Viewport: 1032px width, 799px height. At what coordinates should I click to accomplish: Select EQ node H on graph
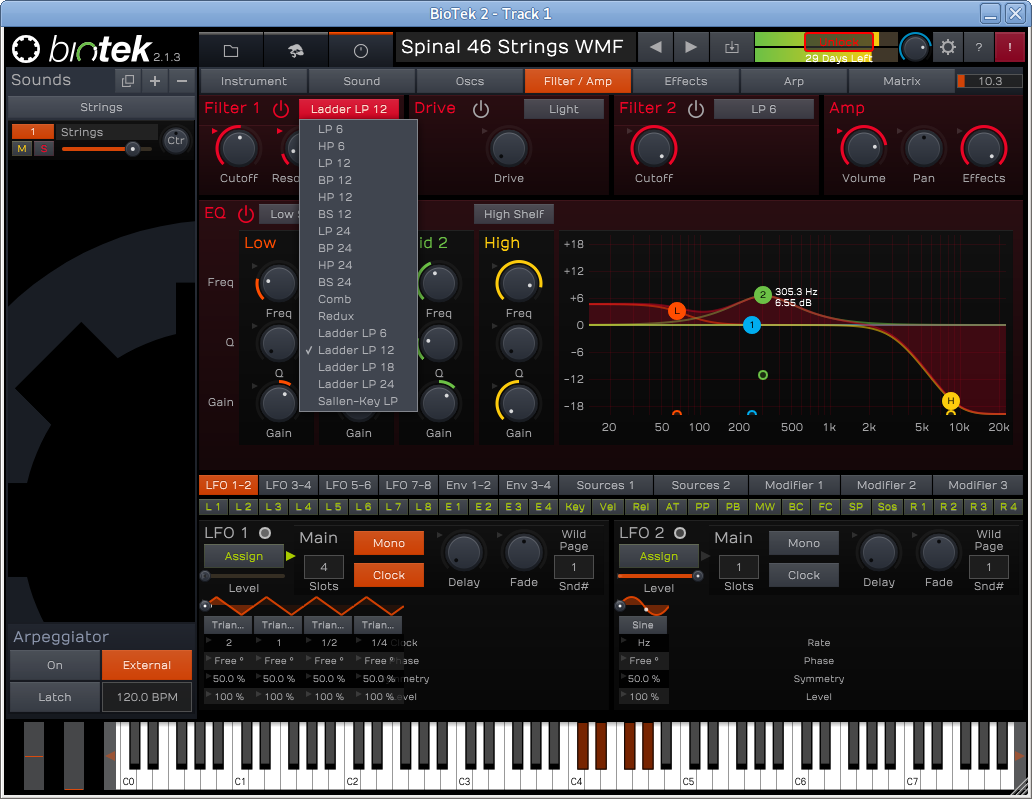[950, 400]
